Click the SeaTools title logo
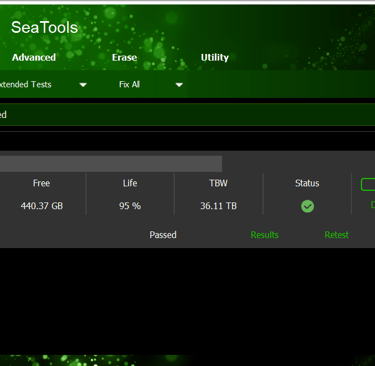Viewport: 375px width, 366px height. click(x=44, y=27)
